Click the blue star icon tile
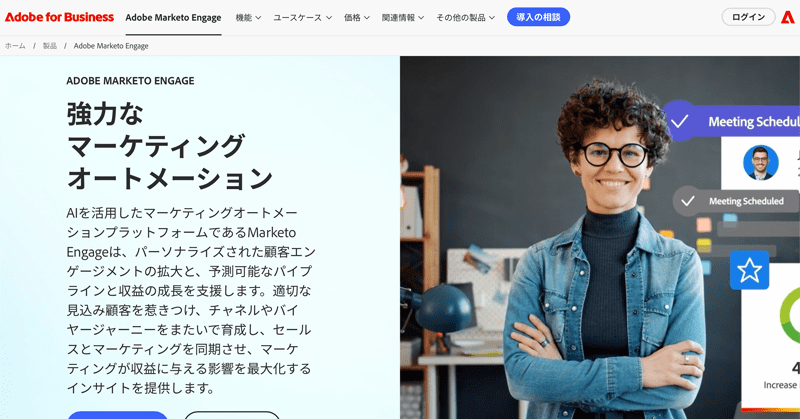 tap(749, 270)
